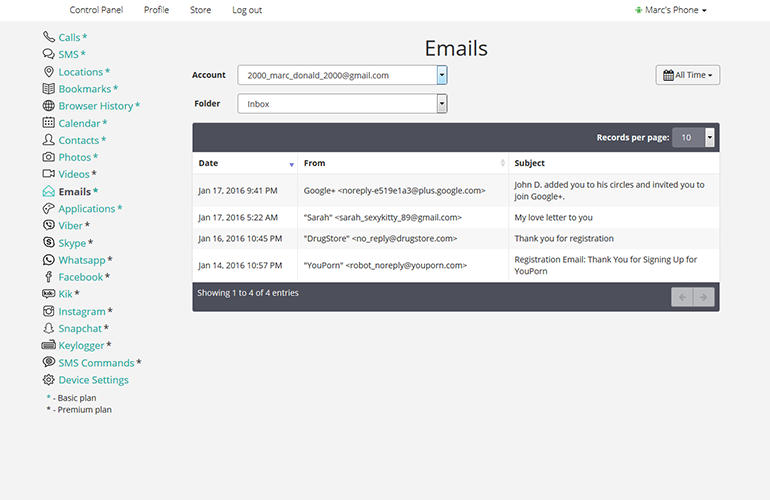Open the Calls link in sidebar

click(69, 37)
